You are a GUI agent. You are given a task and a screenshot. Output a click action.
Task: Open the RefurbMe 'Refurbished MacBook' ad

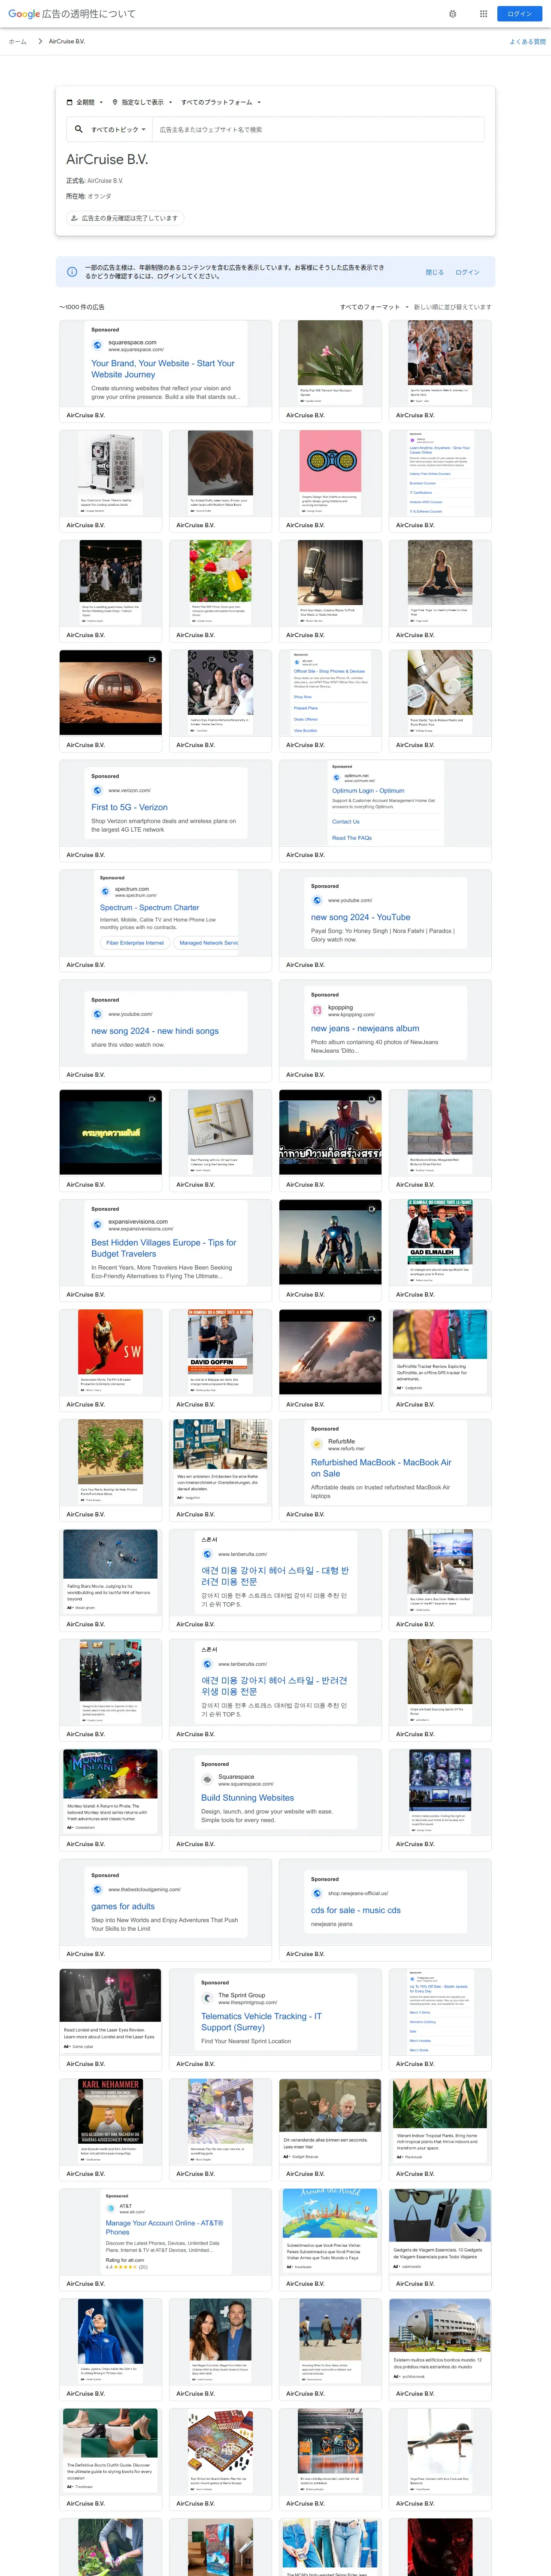pos(385,1470)
